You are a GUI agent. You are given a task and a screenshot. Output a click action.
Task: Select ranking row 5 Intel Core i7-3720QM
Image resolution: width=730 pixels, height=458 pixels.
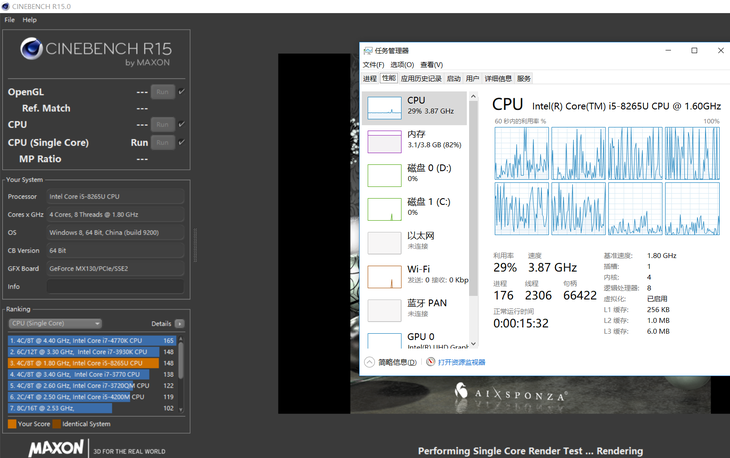[x=92, y=386]
